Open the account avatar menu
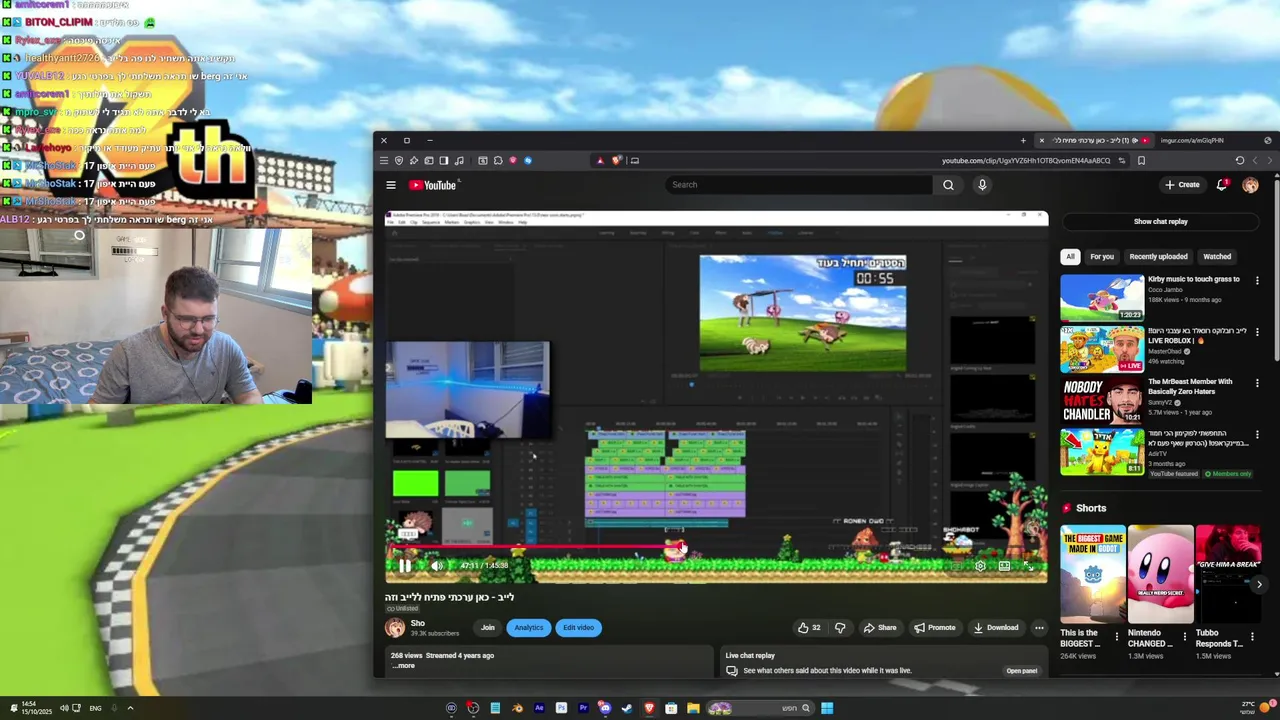1280x720 pixels. [x=1250, y=185]
